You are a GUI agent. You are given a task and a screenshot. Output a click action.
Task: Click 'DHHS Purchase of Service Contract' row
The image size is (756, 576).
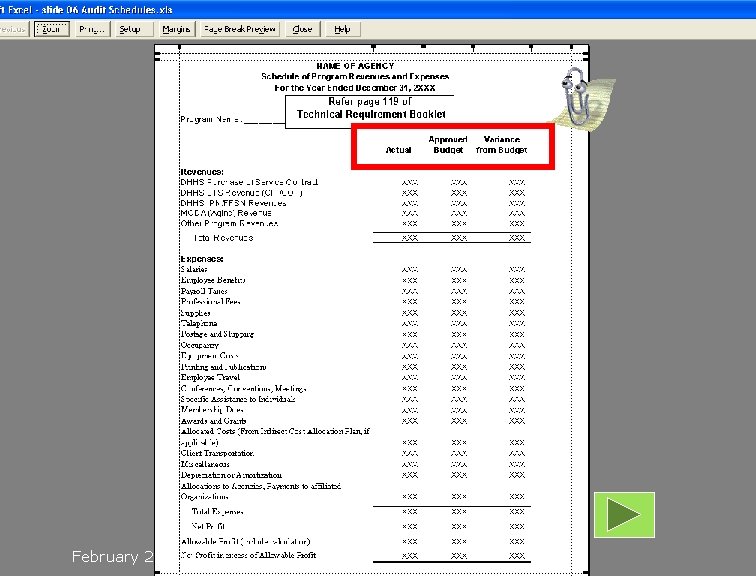(x=249, y=182)
